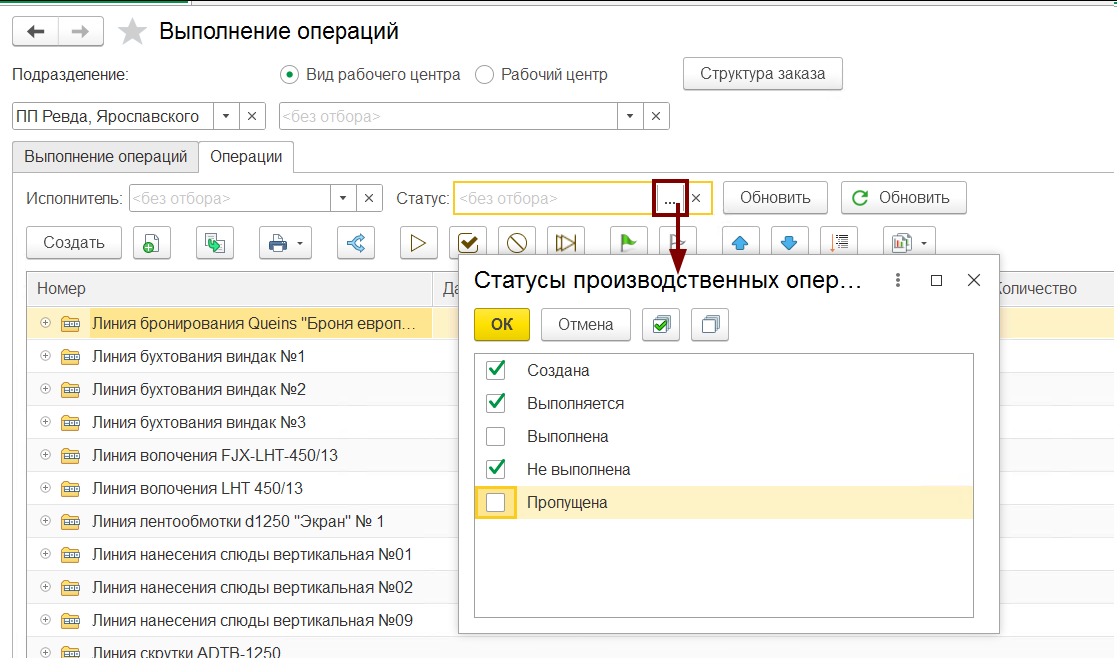
Task: Uncheck the Создана status checkbox
Action: [495, 370]
